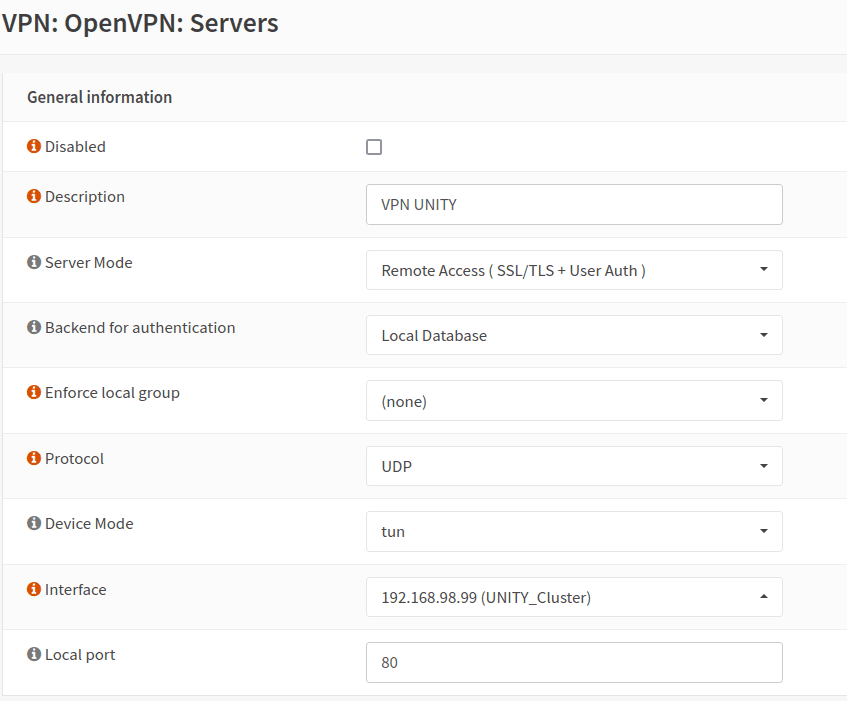Click the help icon next to Description

click(34, 197)
